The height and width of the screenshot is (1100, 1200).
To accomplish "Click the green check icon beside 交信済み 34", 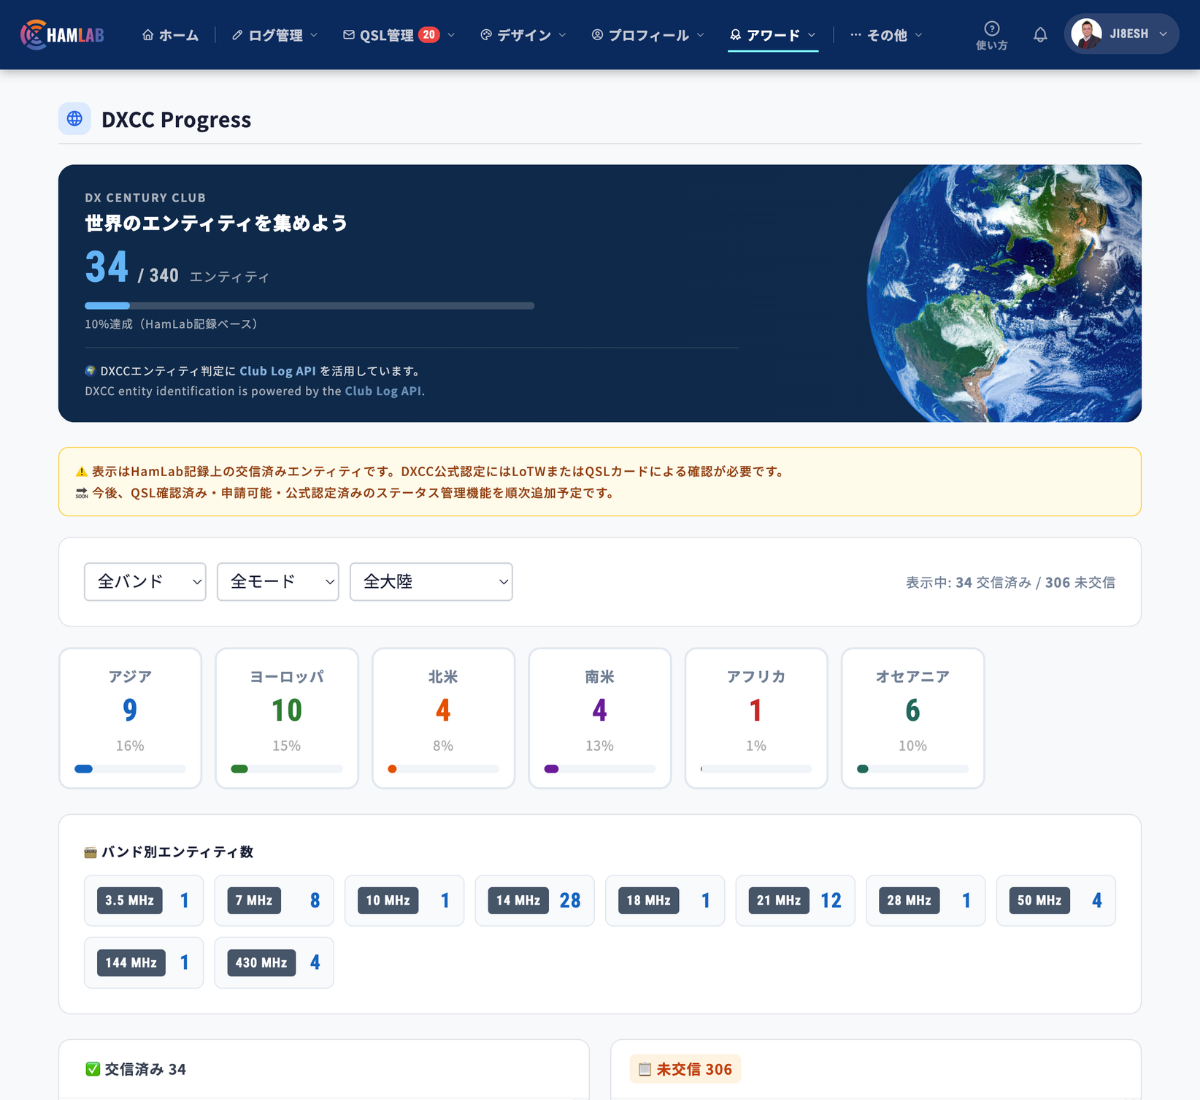I will 92,1069.
